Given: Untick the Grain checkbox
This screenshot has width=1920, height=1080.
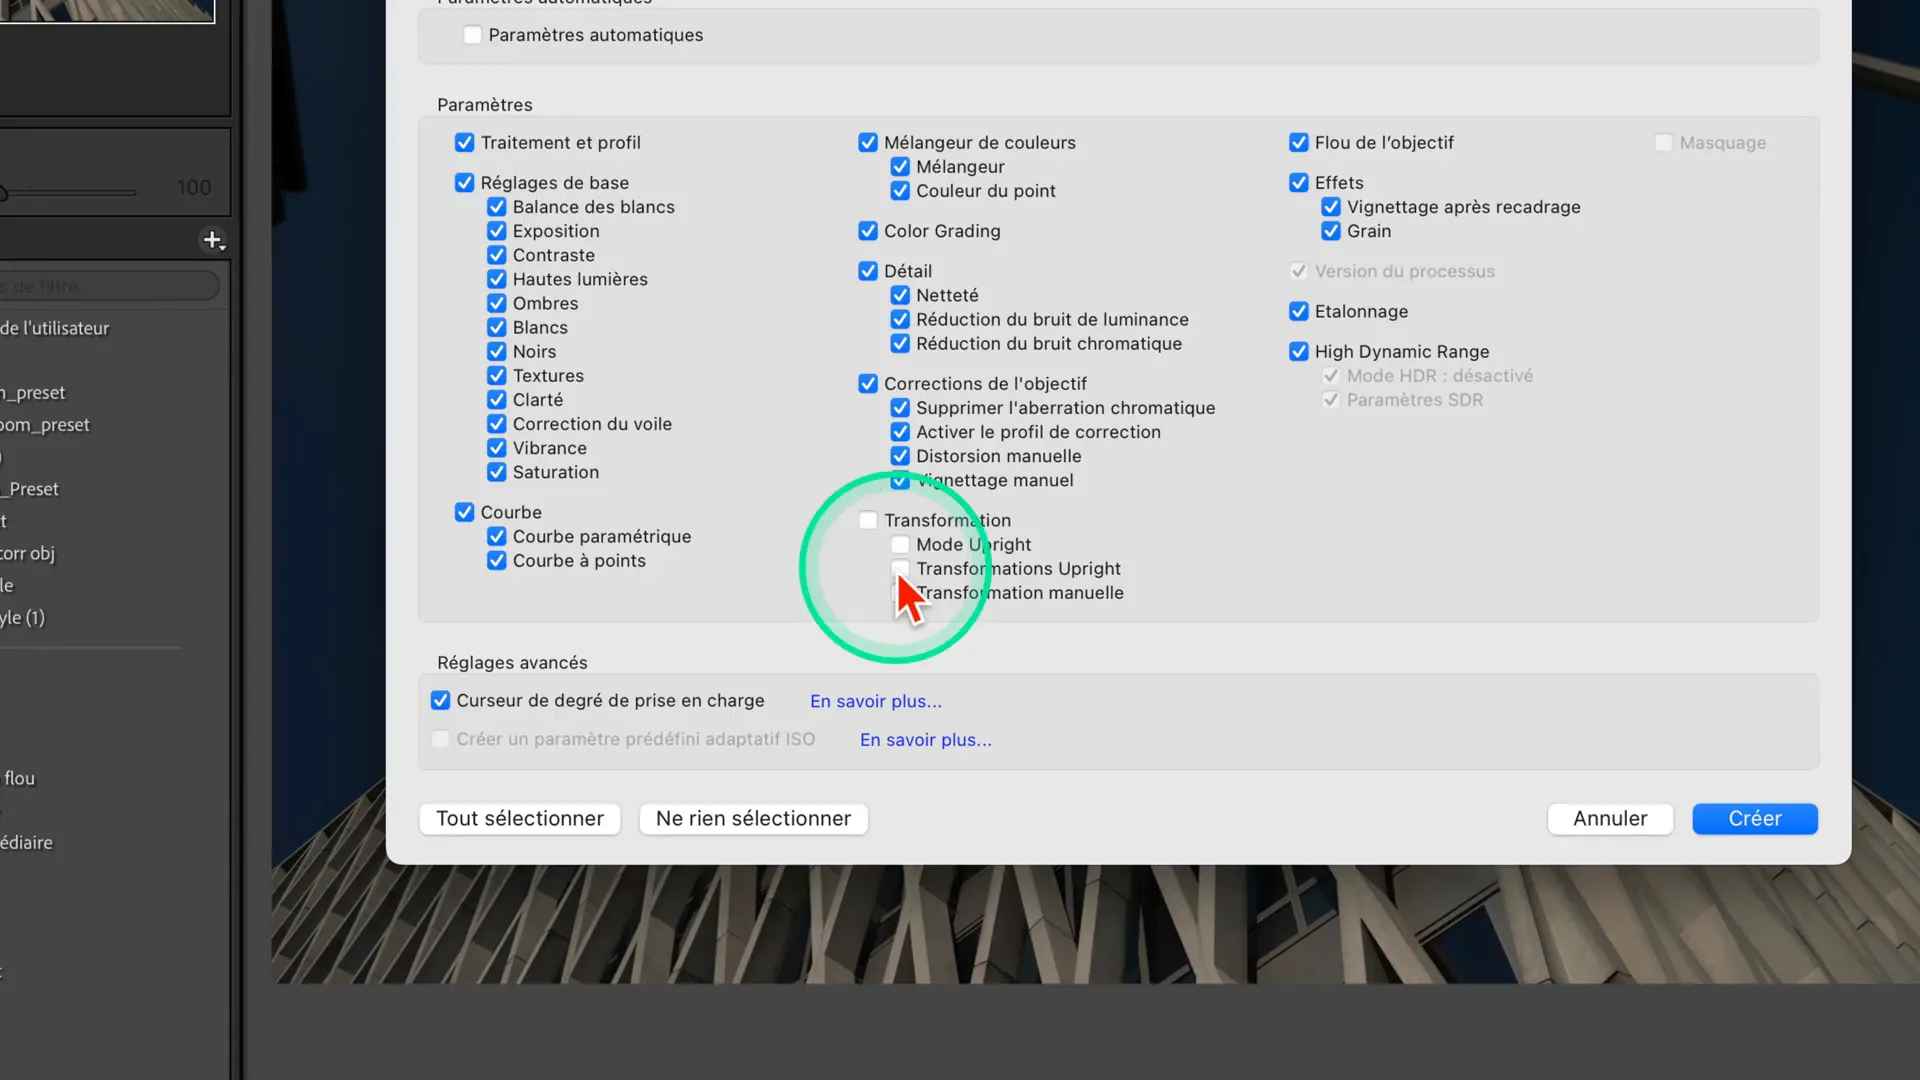Looking at the screenshot, I should tap(1331, 231).
